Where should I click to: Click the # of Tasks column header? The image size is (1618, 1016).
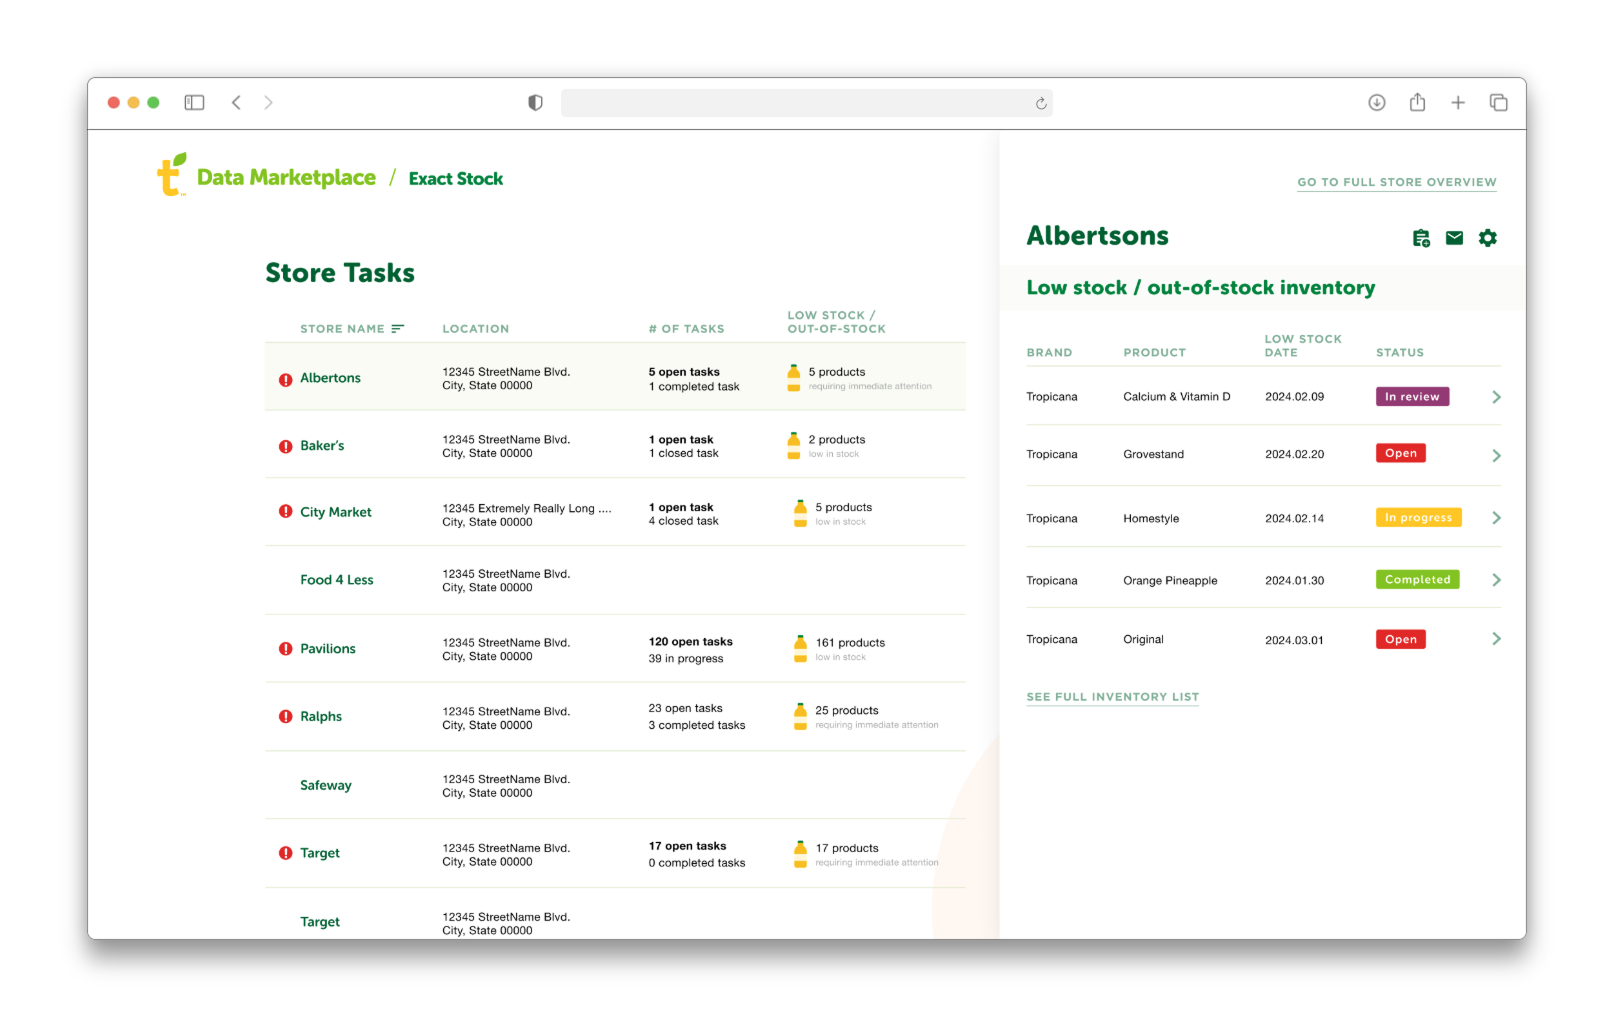(686, 328)
